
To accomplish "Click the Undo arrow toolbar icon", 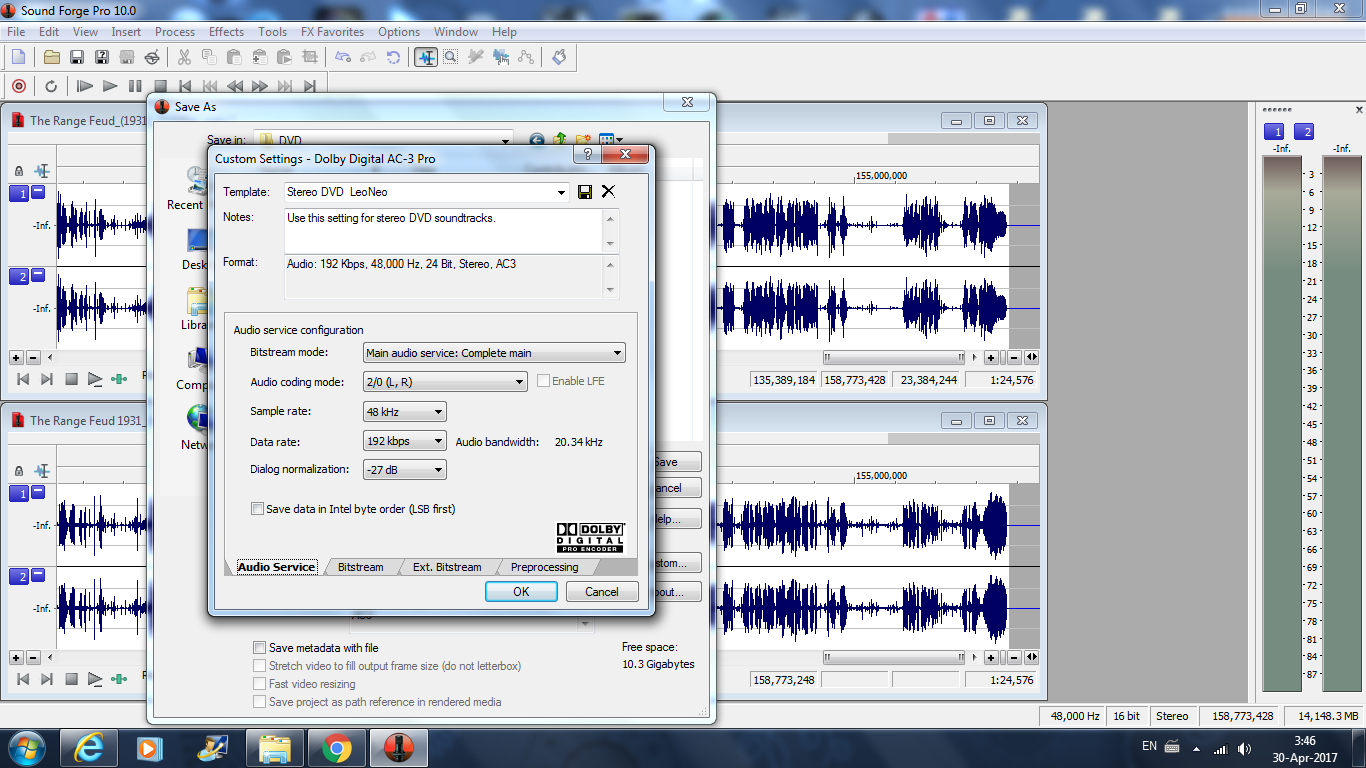I will point(343,57).
